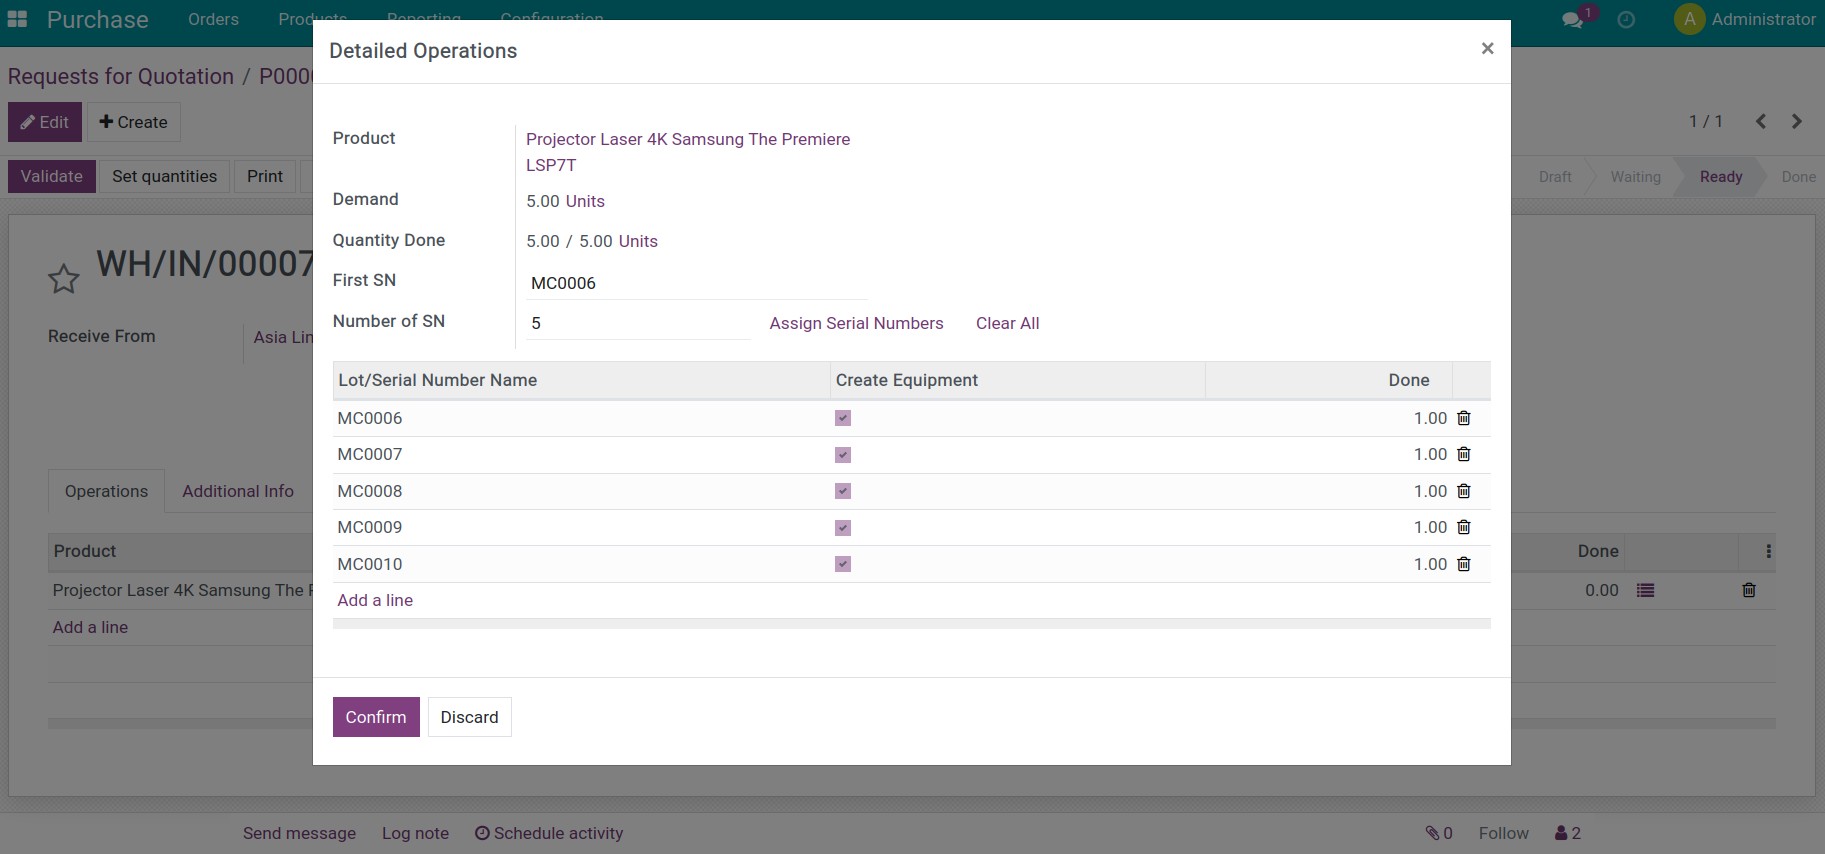
Task: Delete the MC0006 serial number row
Action: point(1463,418)
